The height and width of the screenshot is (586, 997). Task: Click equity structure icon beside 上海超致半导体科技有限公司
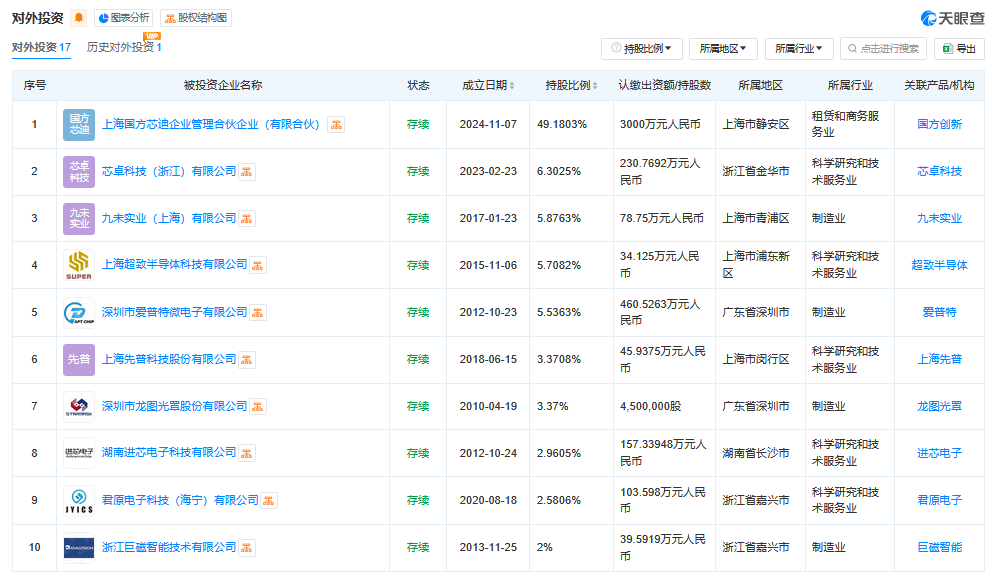click(x=258, y=265)
